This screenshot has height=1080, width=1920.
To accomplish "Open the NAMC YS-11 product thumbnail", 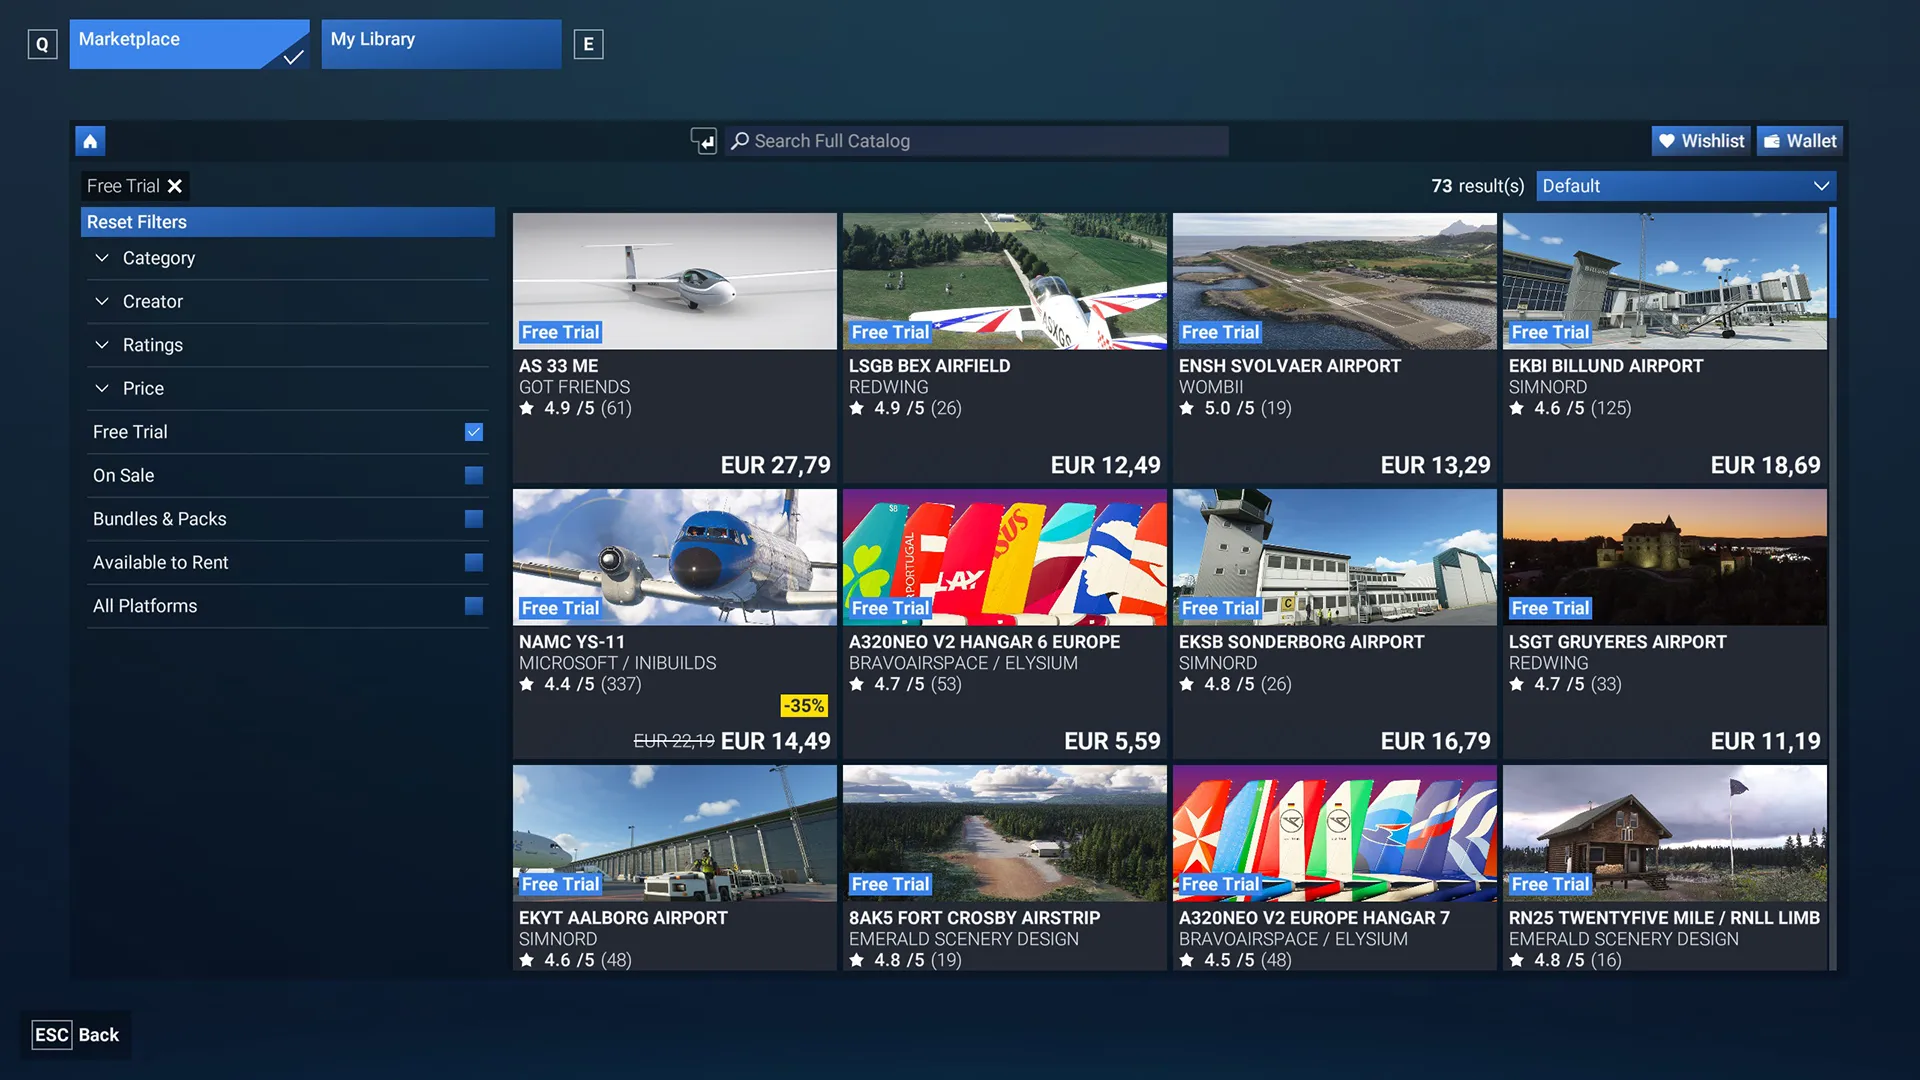I will (x=674, y=557).
